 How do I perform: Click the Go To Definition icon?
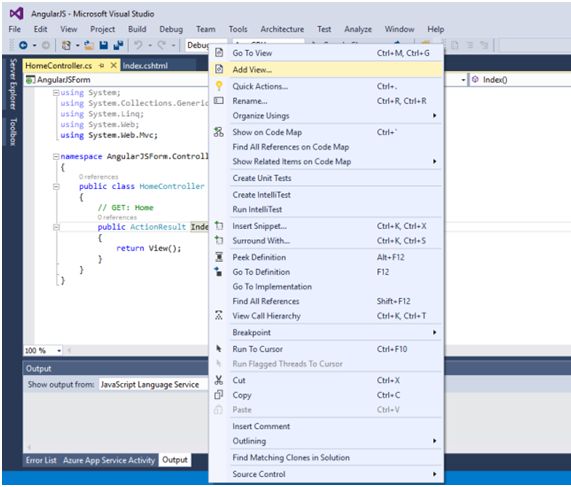pyautogui.click(x=218, y=271)
